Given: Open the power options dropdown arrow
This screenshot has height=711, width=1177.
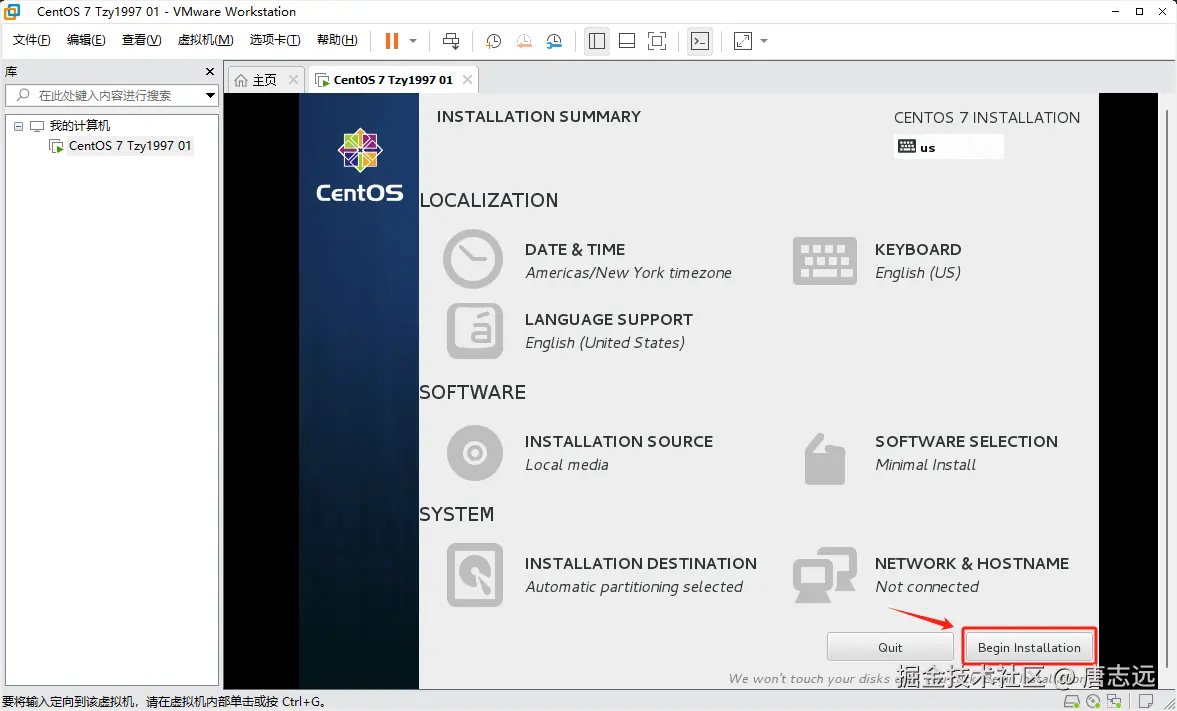Looking at the screenshot, I should coord(413,41).
